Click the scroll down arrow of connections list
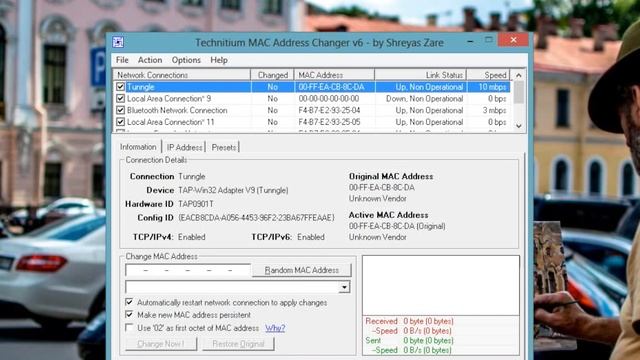 (x=519, y=126)
